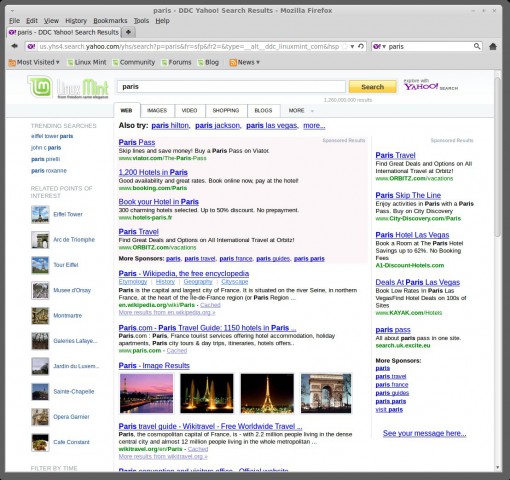Click the 1,200 Hotels in Paris link
The width and height of the screenshot is (510, 480).
pos(153,172)
